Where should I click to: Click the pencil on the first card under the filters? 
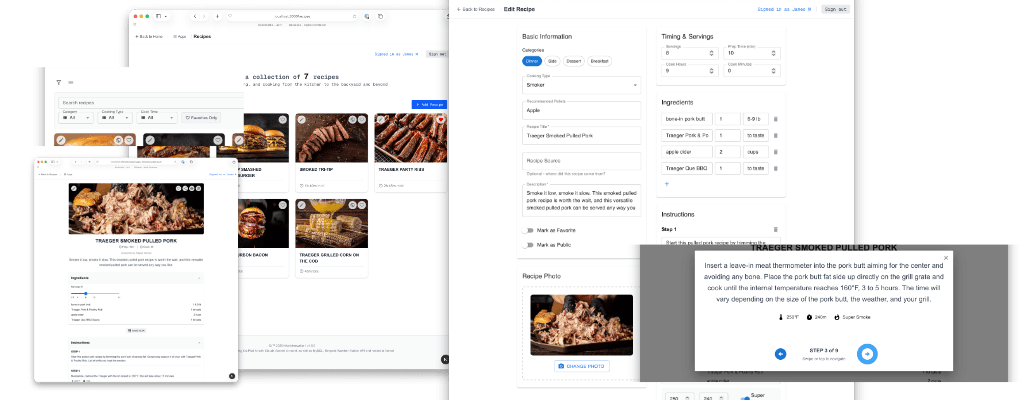tap(61, 140)
